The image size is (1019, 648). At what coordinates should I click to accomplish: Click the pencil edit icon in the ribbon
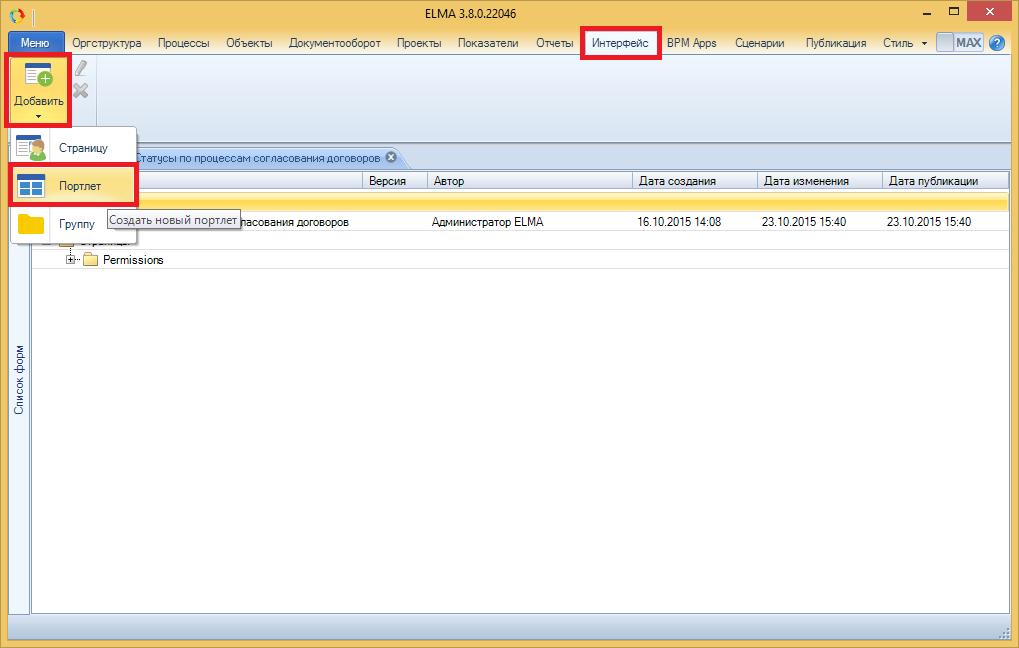click(81, 69)
